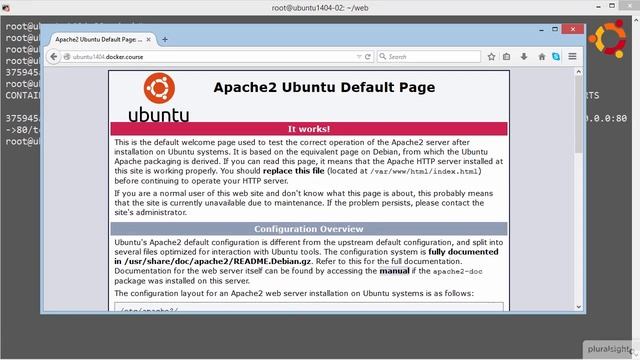Minimize the root@ubuntu1404-02 terminal window
640x360 pixels.
(x=598, y=7)
